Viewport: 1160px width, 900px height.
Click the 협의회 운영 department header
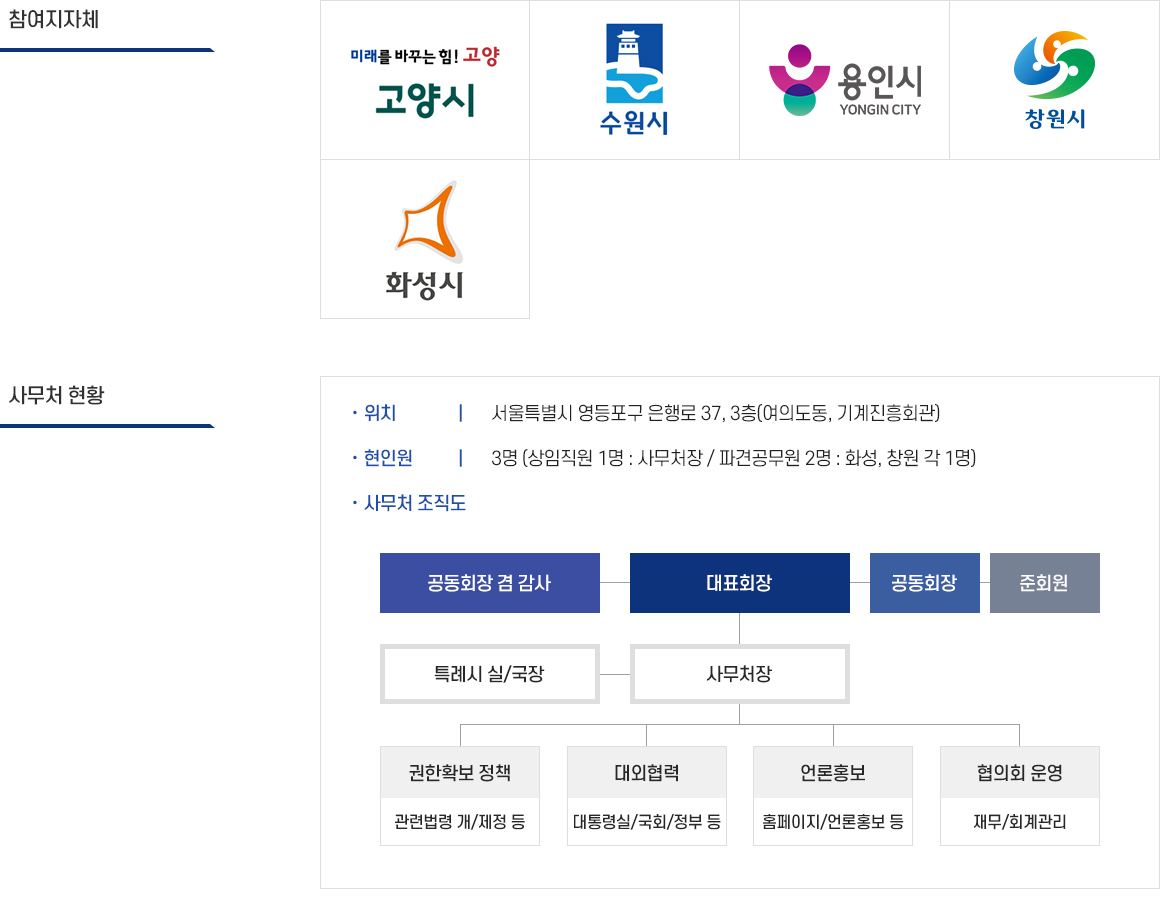1019,773
